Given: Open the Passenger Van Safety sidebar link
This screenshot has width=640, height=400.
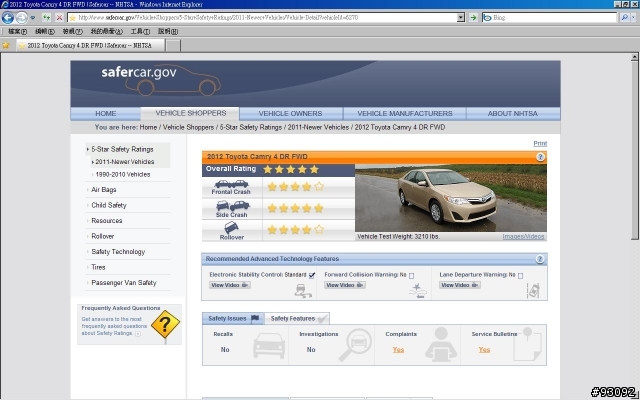Looking at the screenshot, I should pyautogui.click(x=124, y=283).
